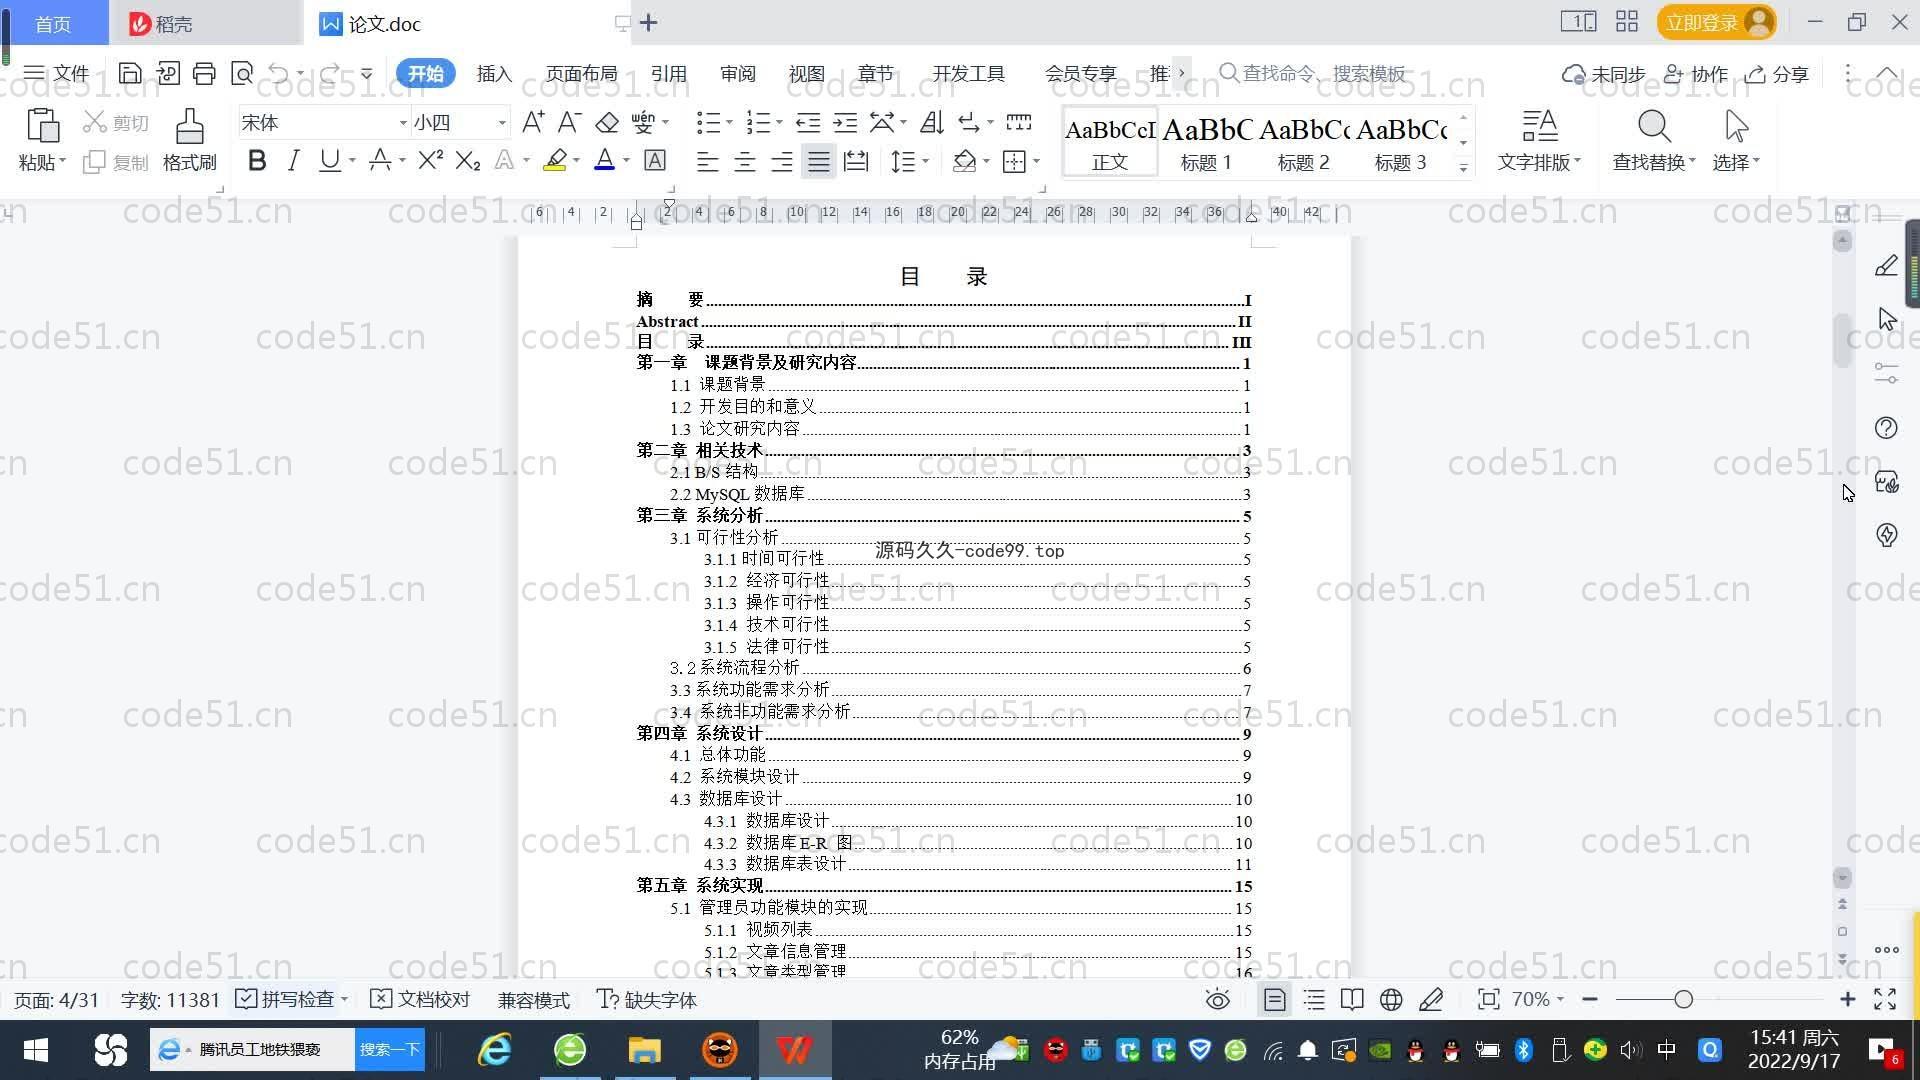Click the pen icon in right sidebar
This screenshot has height=1080, width=1920.
[1886, 265]
